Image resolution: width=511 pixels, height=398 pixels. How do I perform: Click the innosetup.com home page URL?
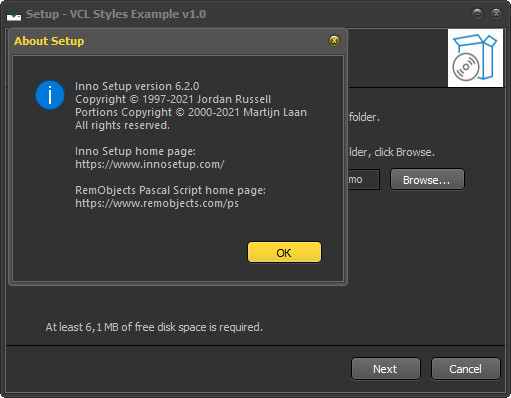pyautogui.click(x=150, y=164)
